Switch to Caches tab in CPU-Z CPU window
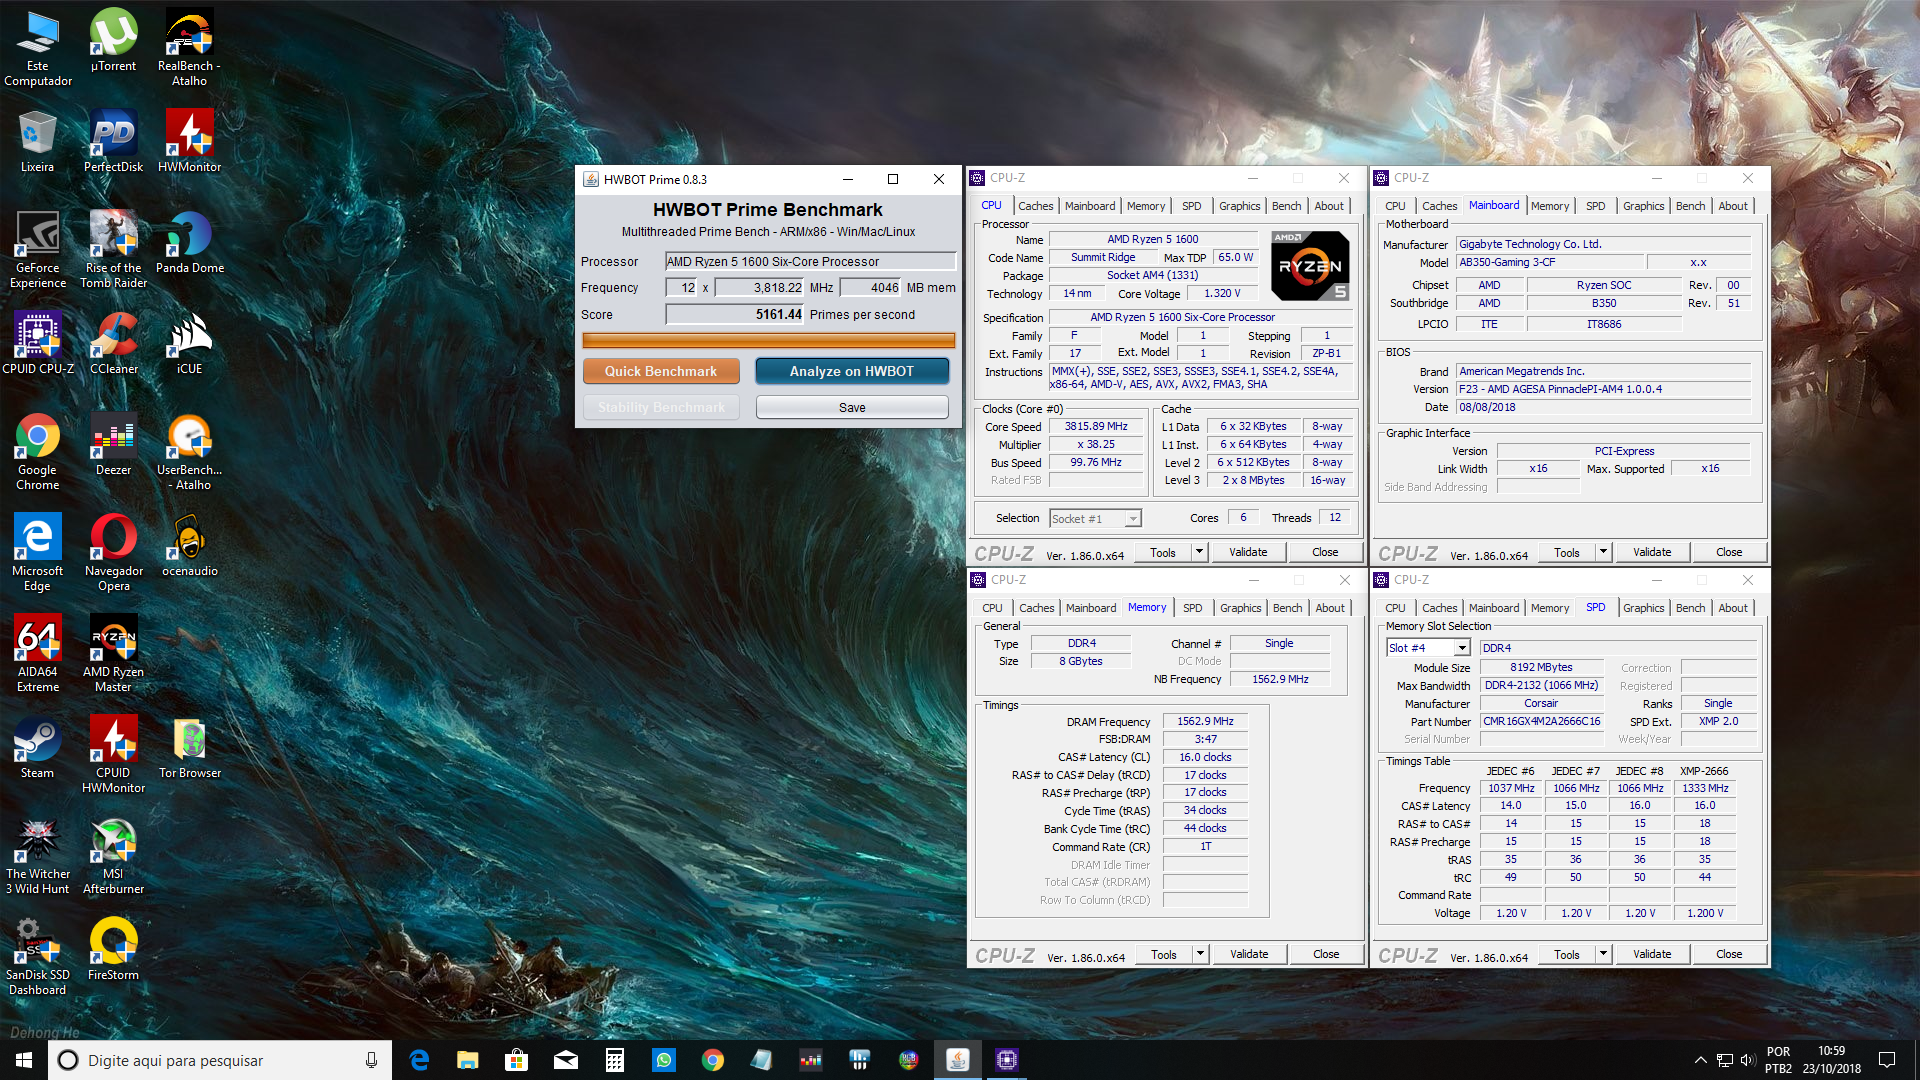Viewport: 1920px width, 1080px height. pyautogui.click(x=1035, y=206)
